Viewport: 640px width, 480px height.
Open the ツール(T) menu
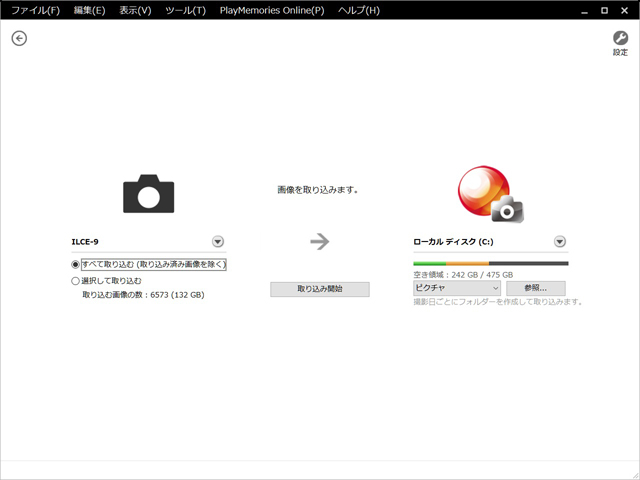(x=185, y=10)
